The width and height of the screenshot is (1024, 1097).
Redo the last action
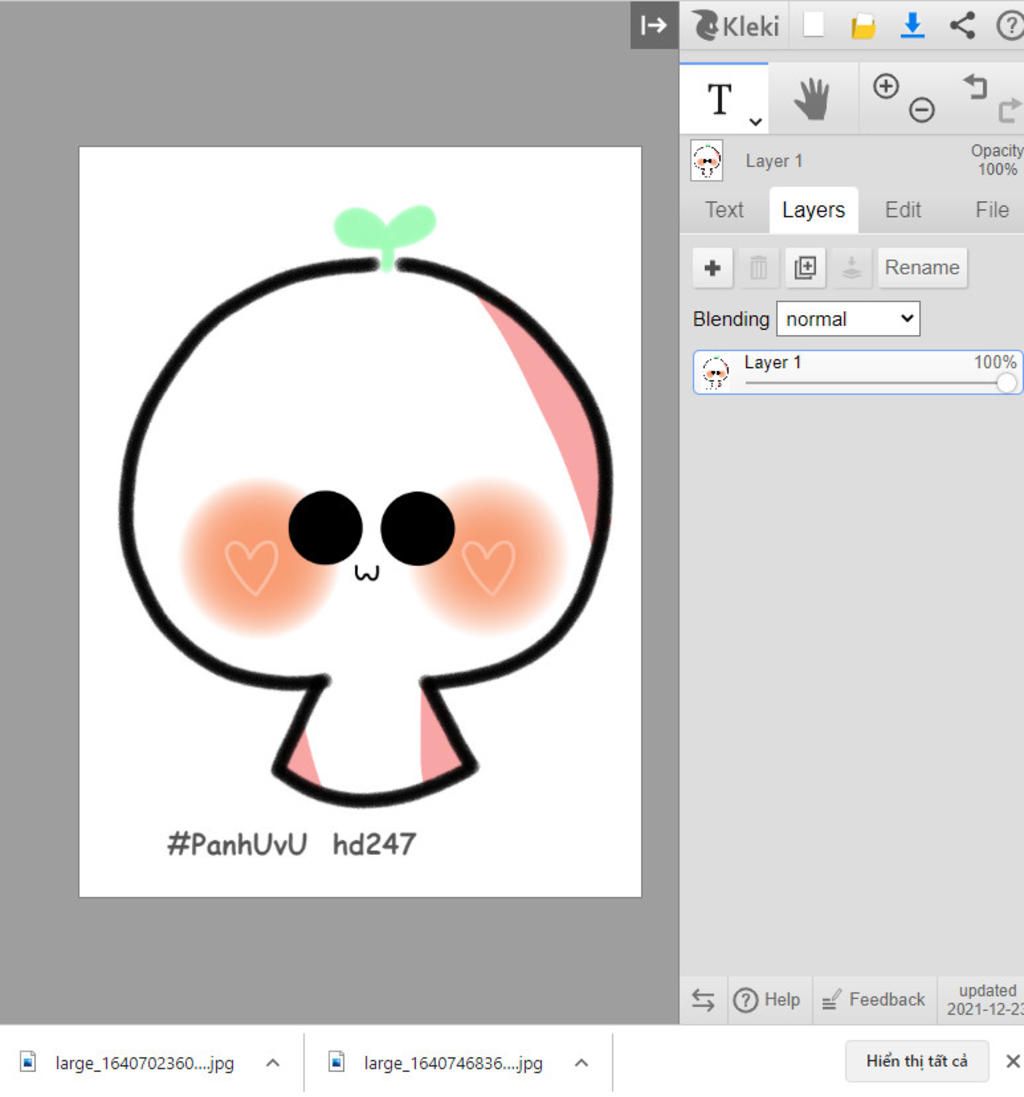1010,111
